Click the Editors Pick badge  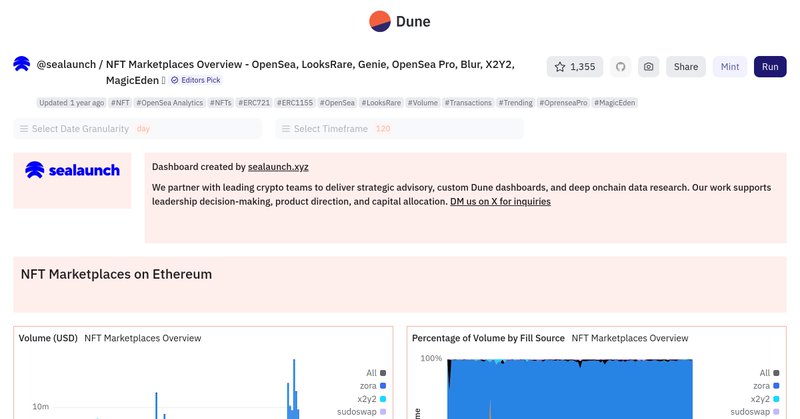[195, 80]
